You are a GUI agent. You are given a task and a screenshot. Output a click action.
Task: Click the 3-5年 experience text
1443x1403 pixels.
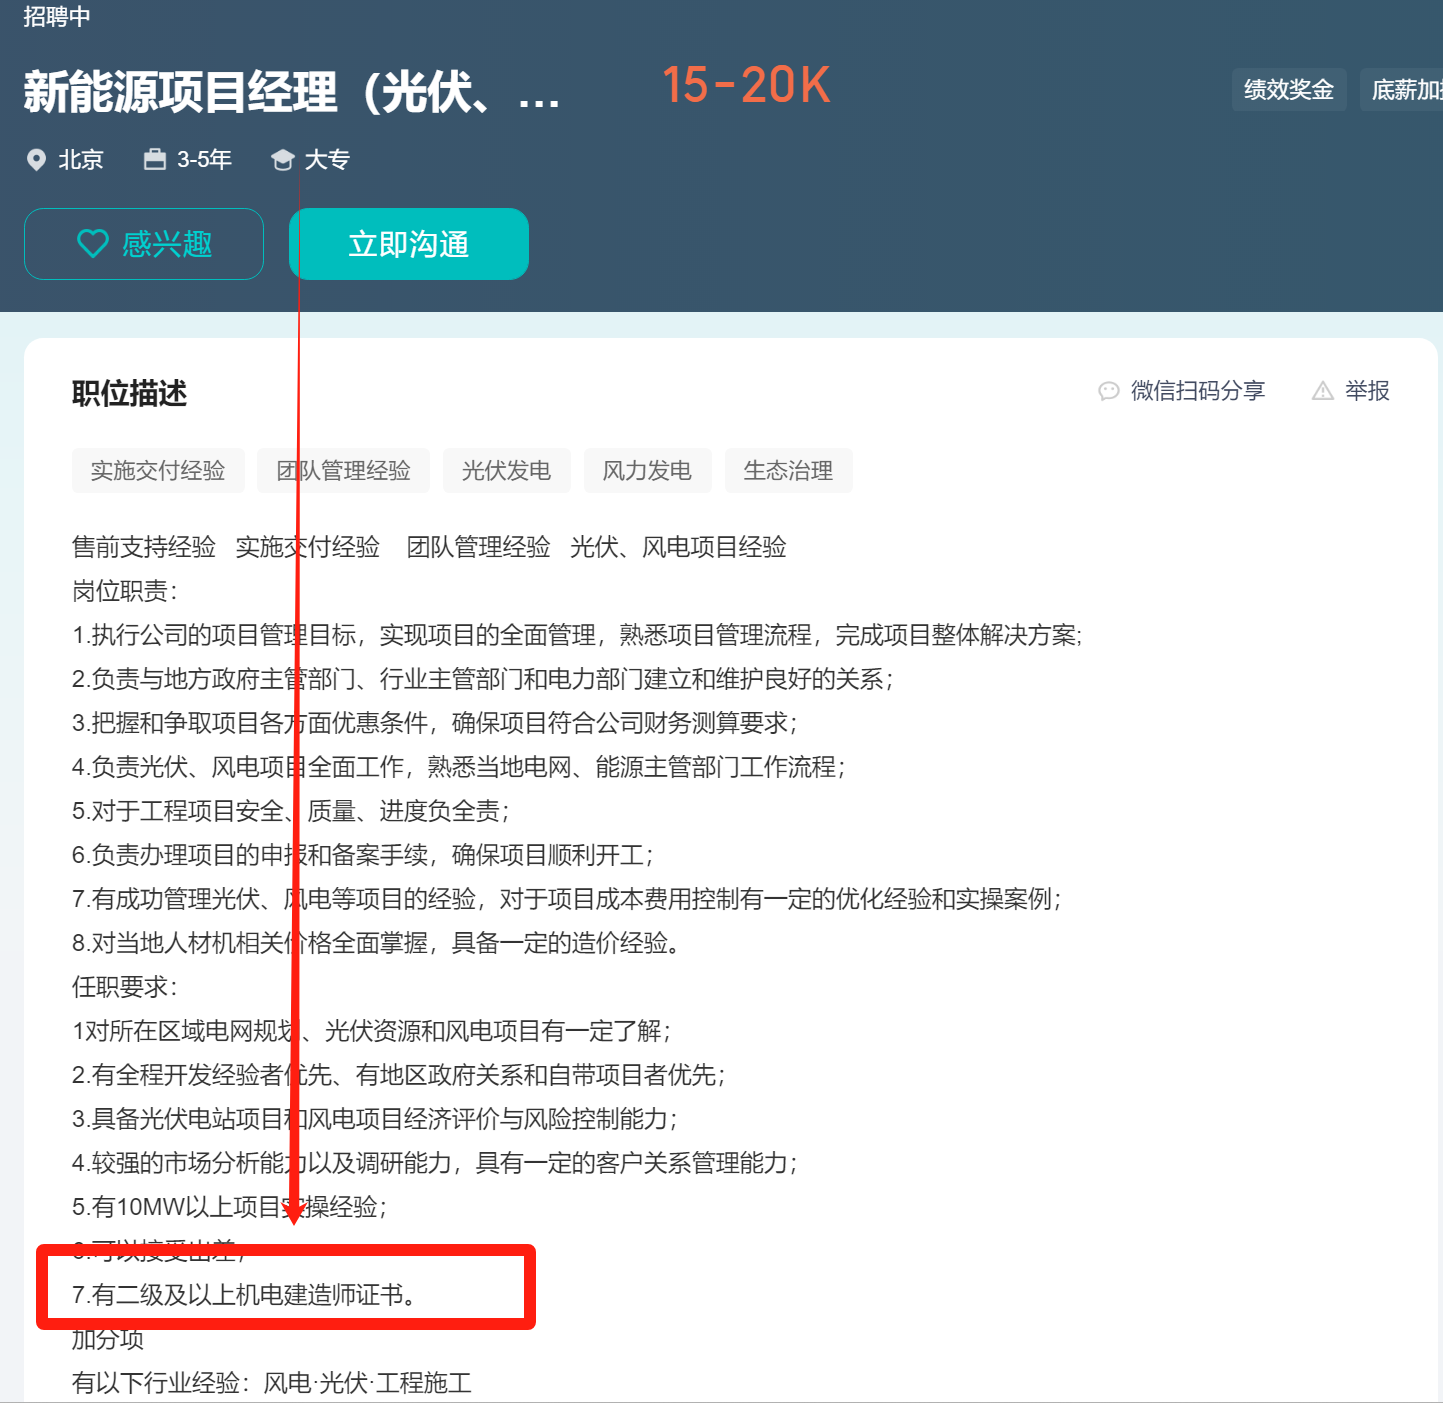click(x=204, y=160)
